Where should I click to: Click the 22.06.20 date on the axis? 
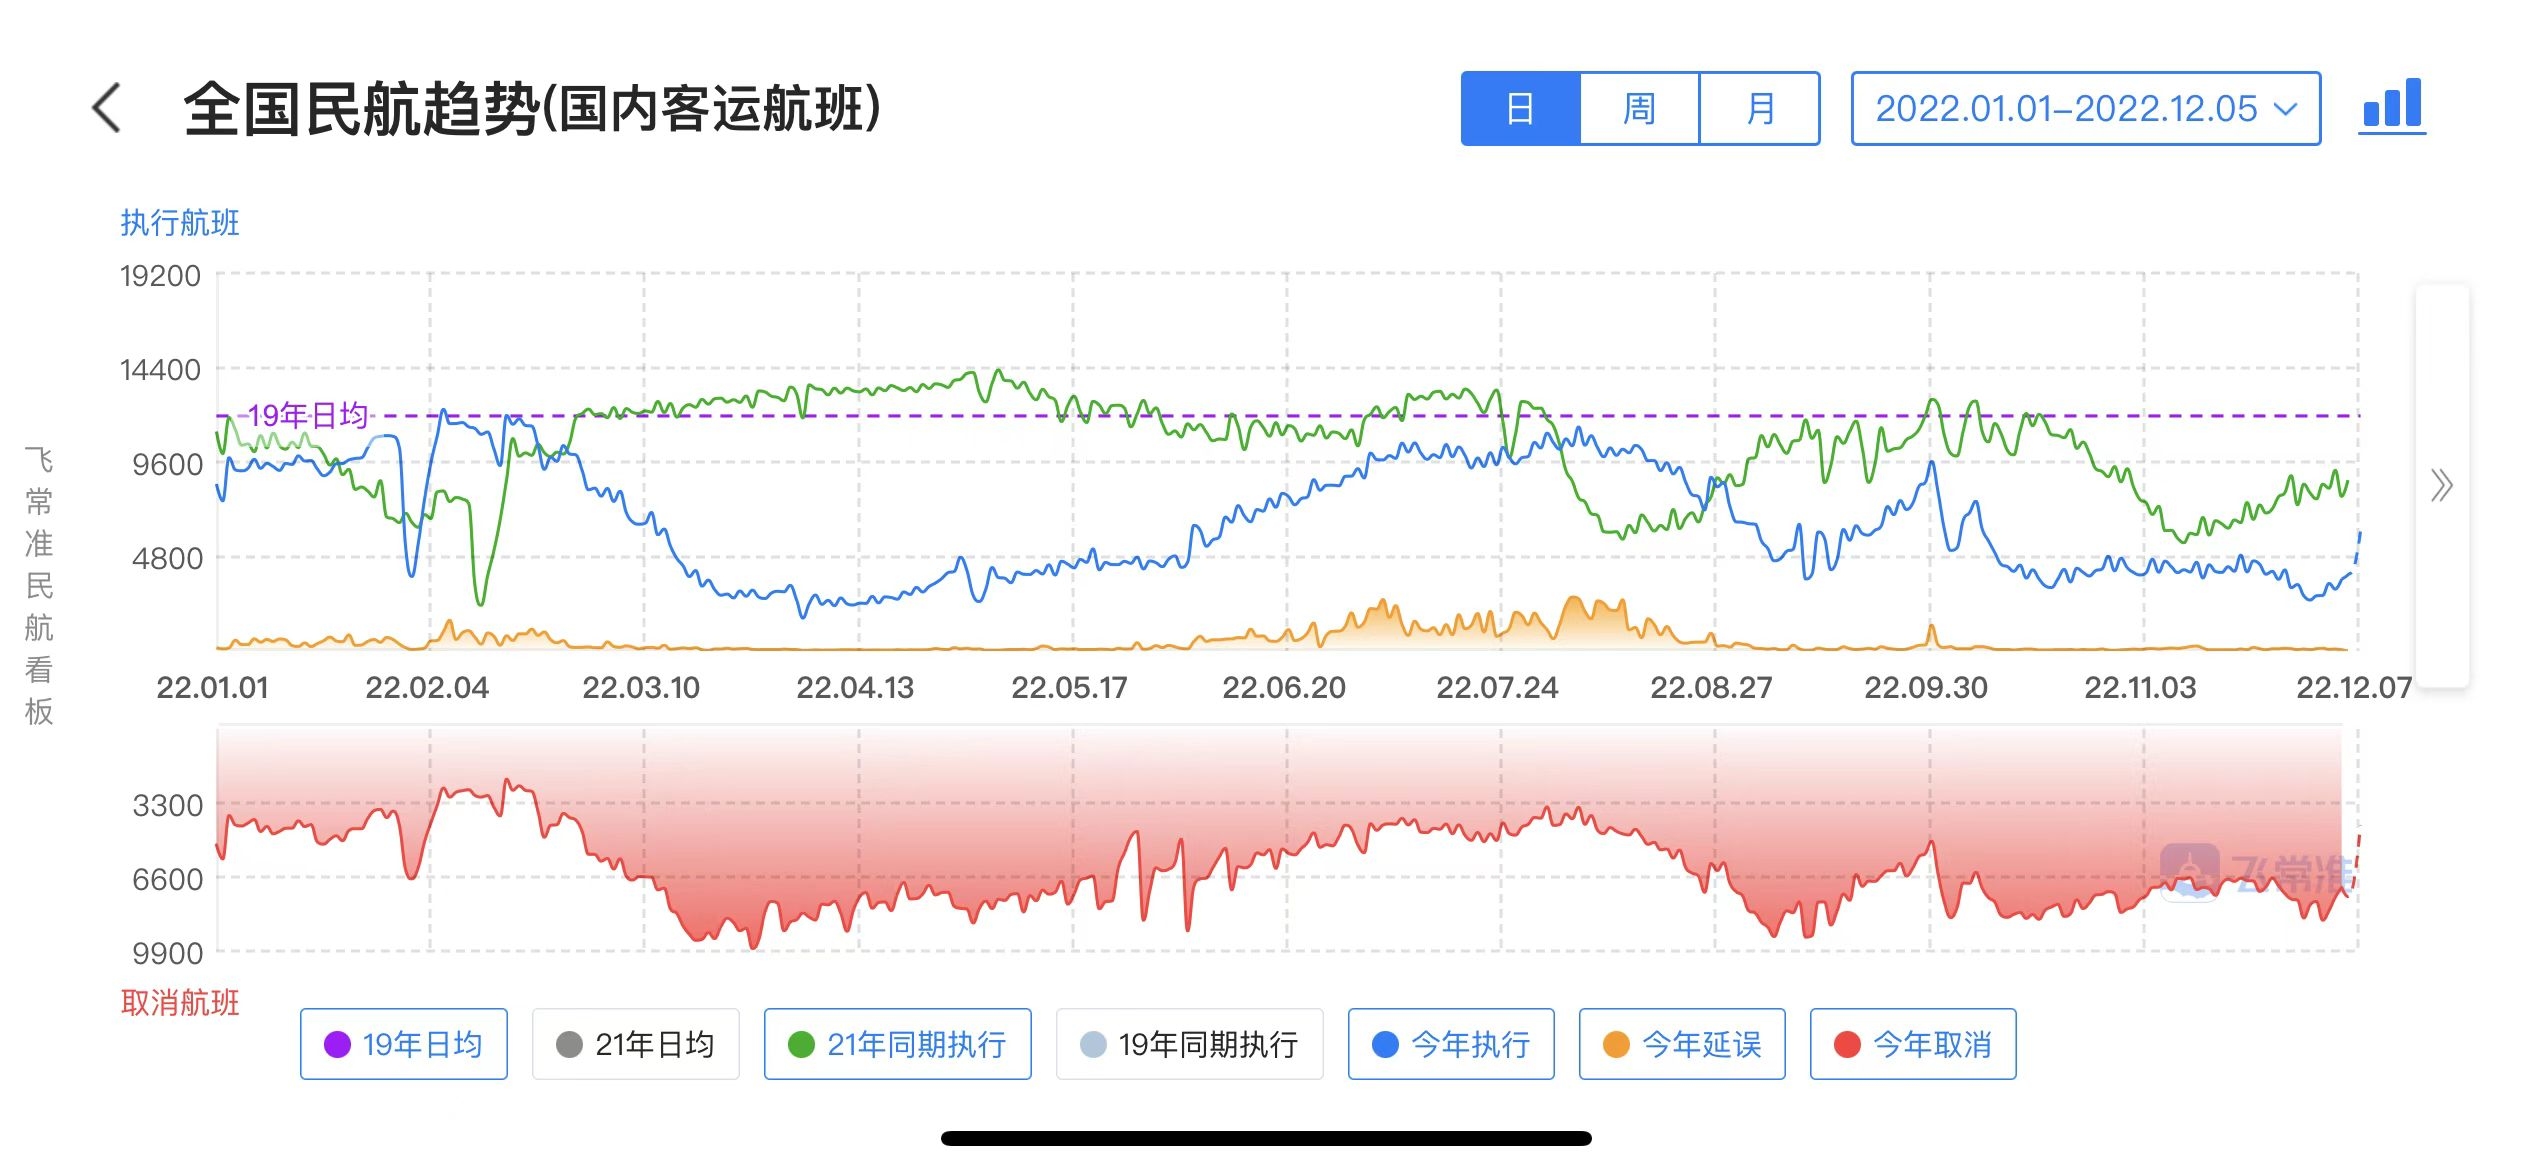pos(1284,688)
